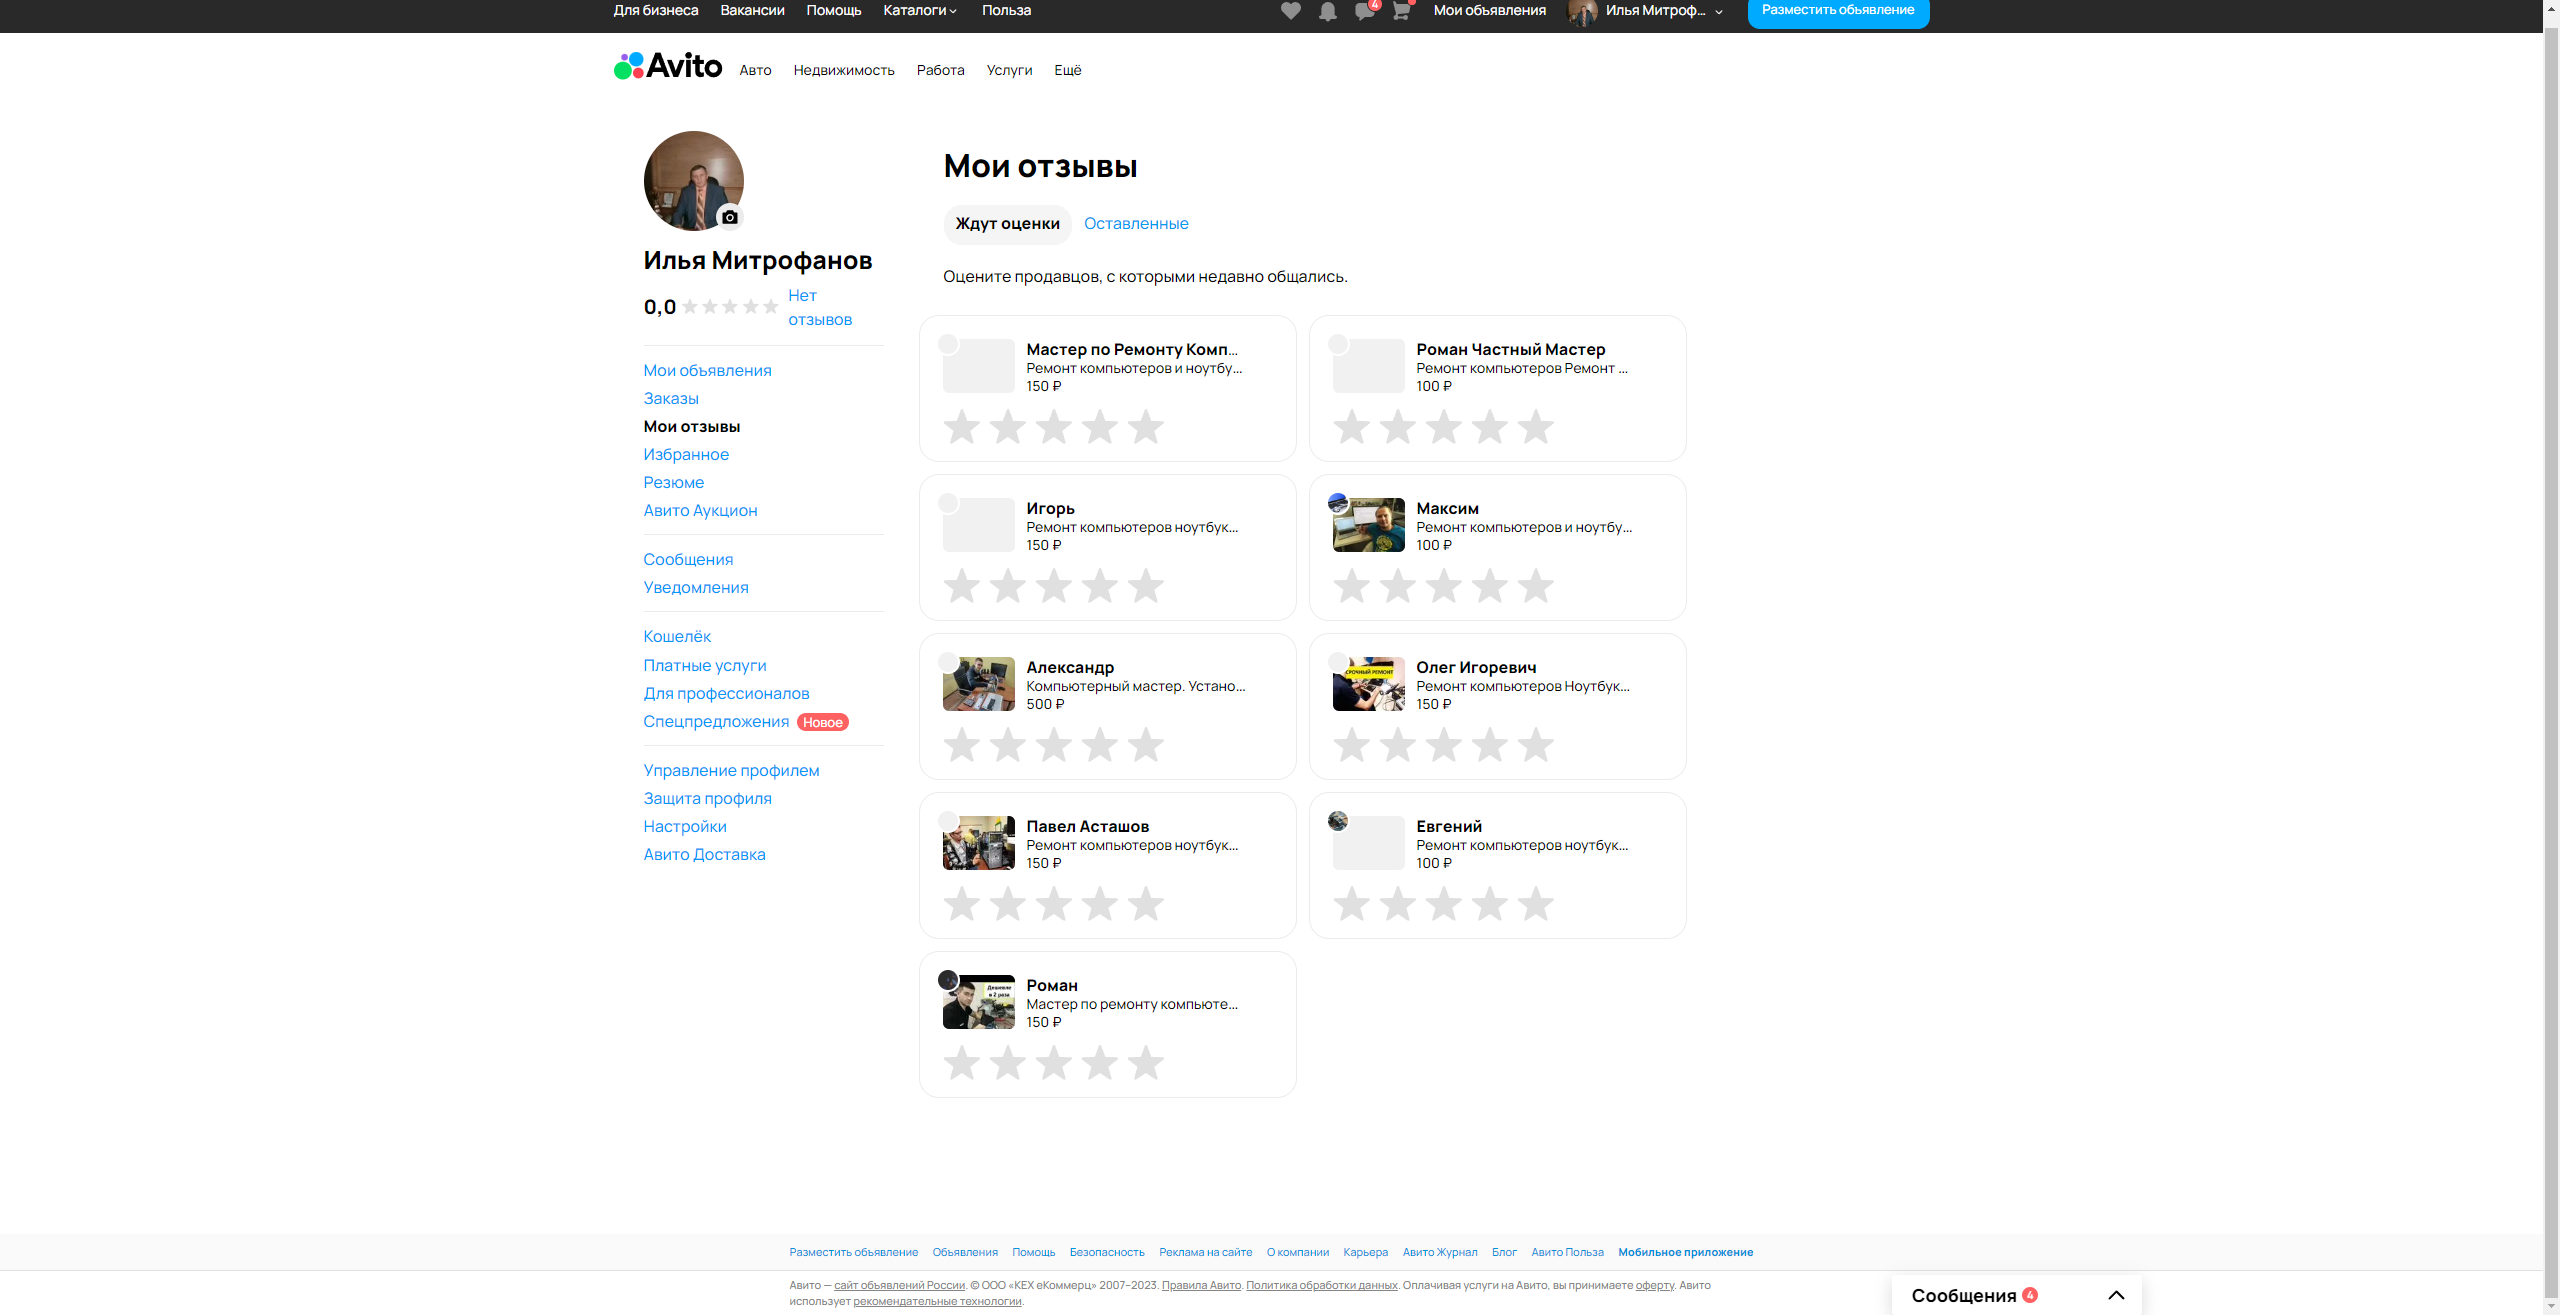Click Александр's listing thumbnail
The image size is (2560, 1315).
(978, 684)
